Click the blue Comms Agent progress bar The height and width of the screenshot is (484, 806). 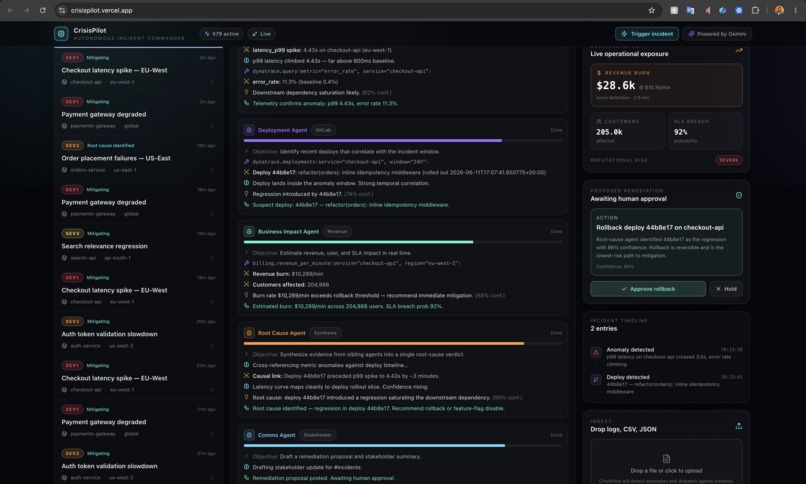tap(374, 445)
